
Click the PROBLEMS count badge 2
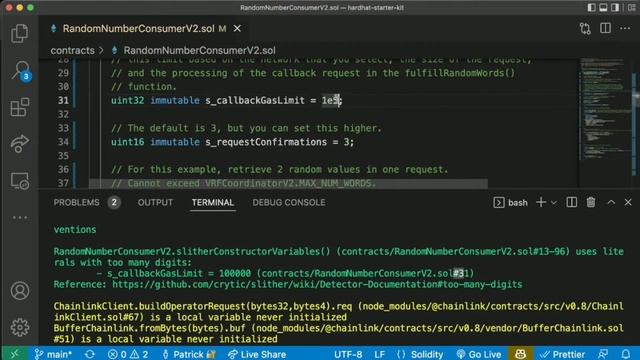tap(114, 202)
